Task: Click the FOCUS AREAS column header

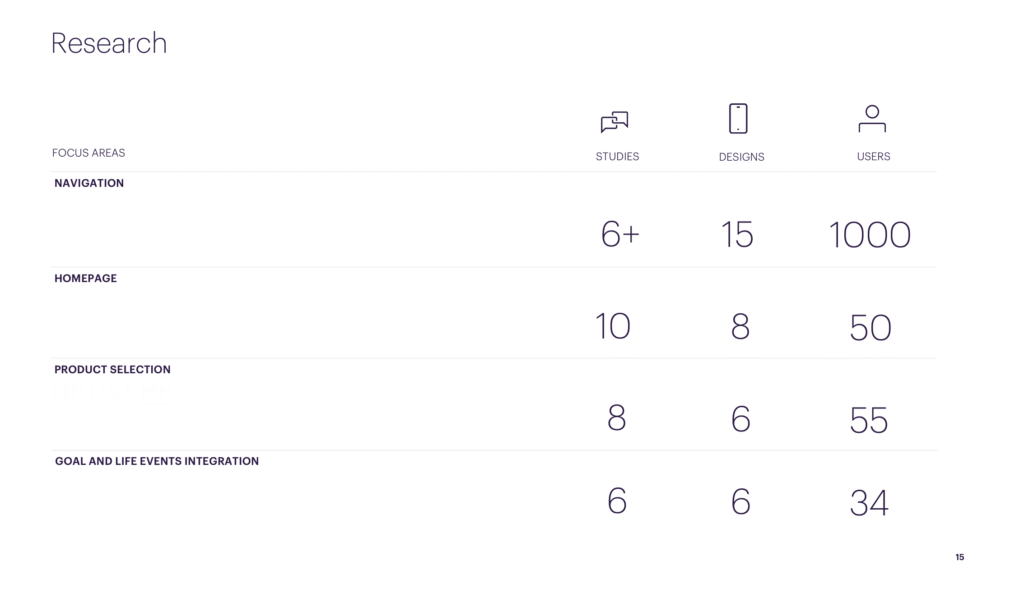Action: (89, 153)
